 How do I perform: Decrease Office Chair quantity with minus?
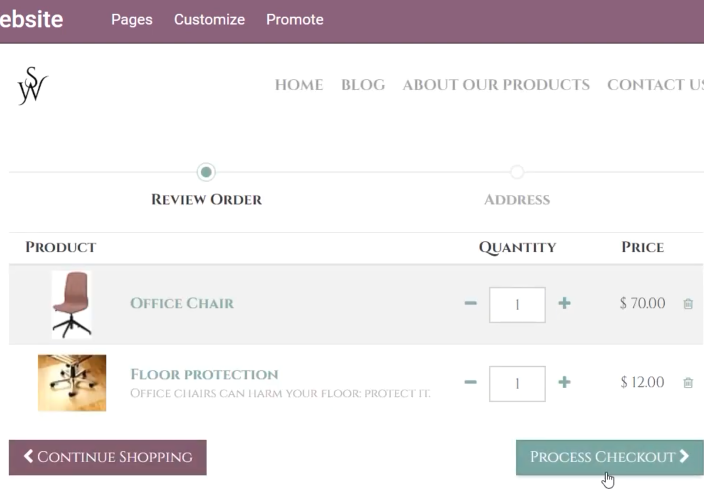click(x=471, y=303)
